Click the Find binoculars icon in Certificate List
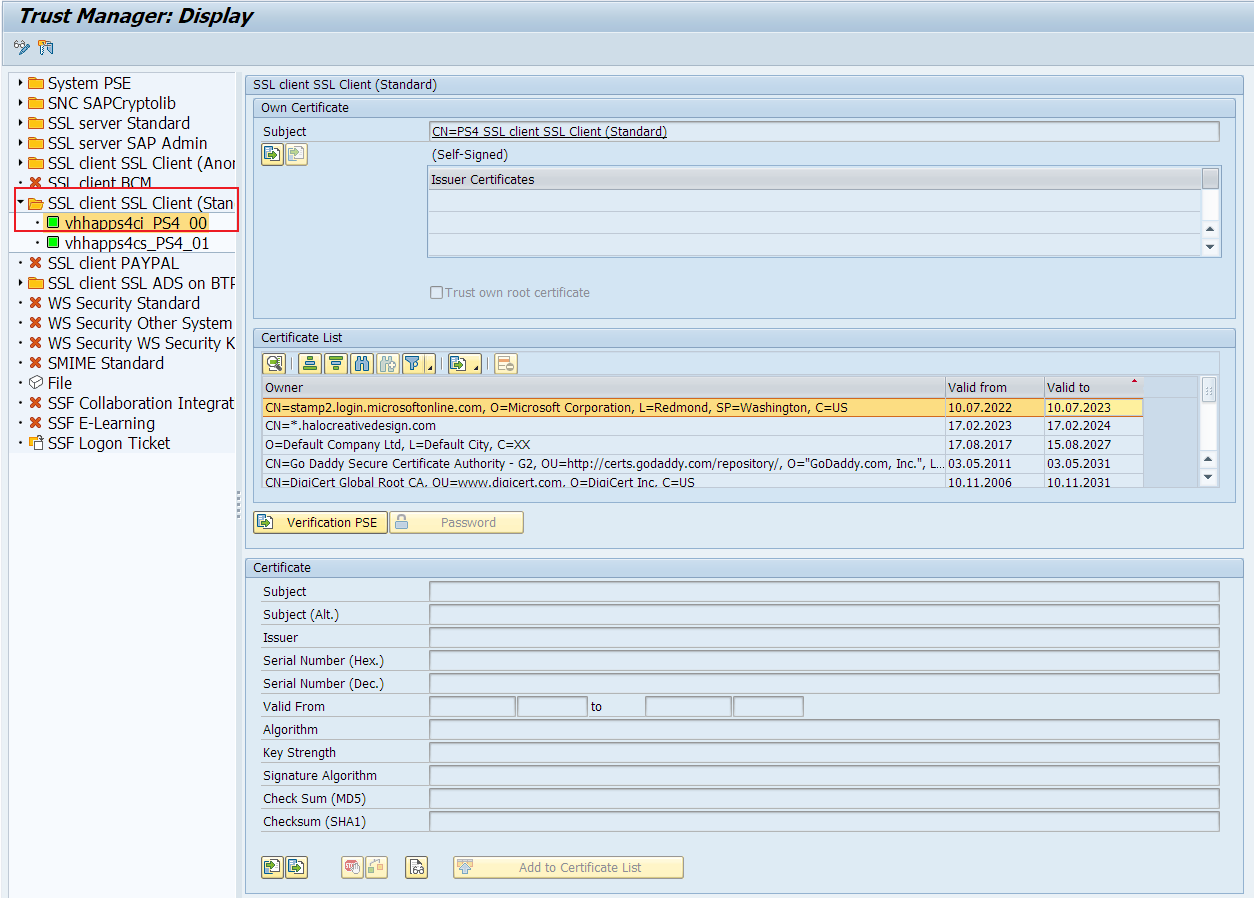Viewport: 1254px width, 898px height. pos(362,363)
